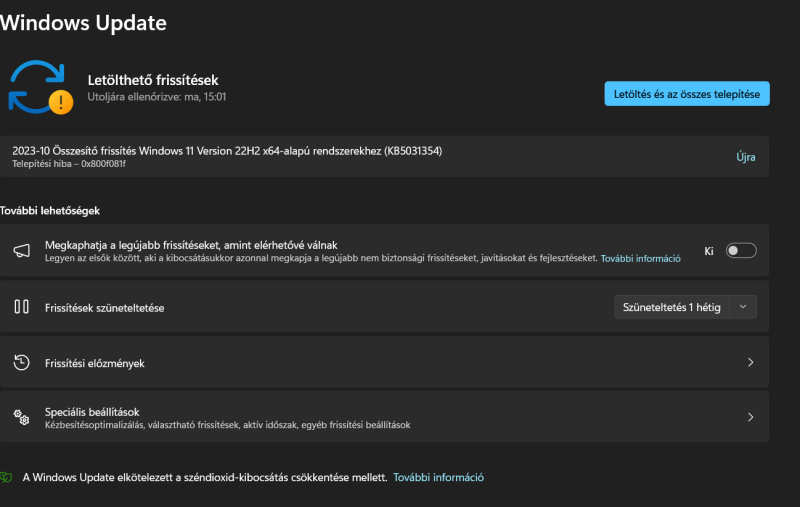Open 'További információ' link about carbon emissions

(438, 477)
